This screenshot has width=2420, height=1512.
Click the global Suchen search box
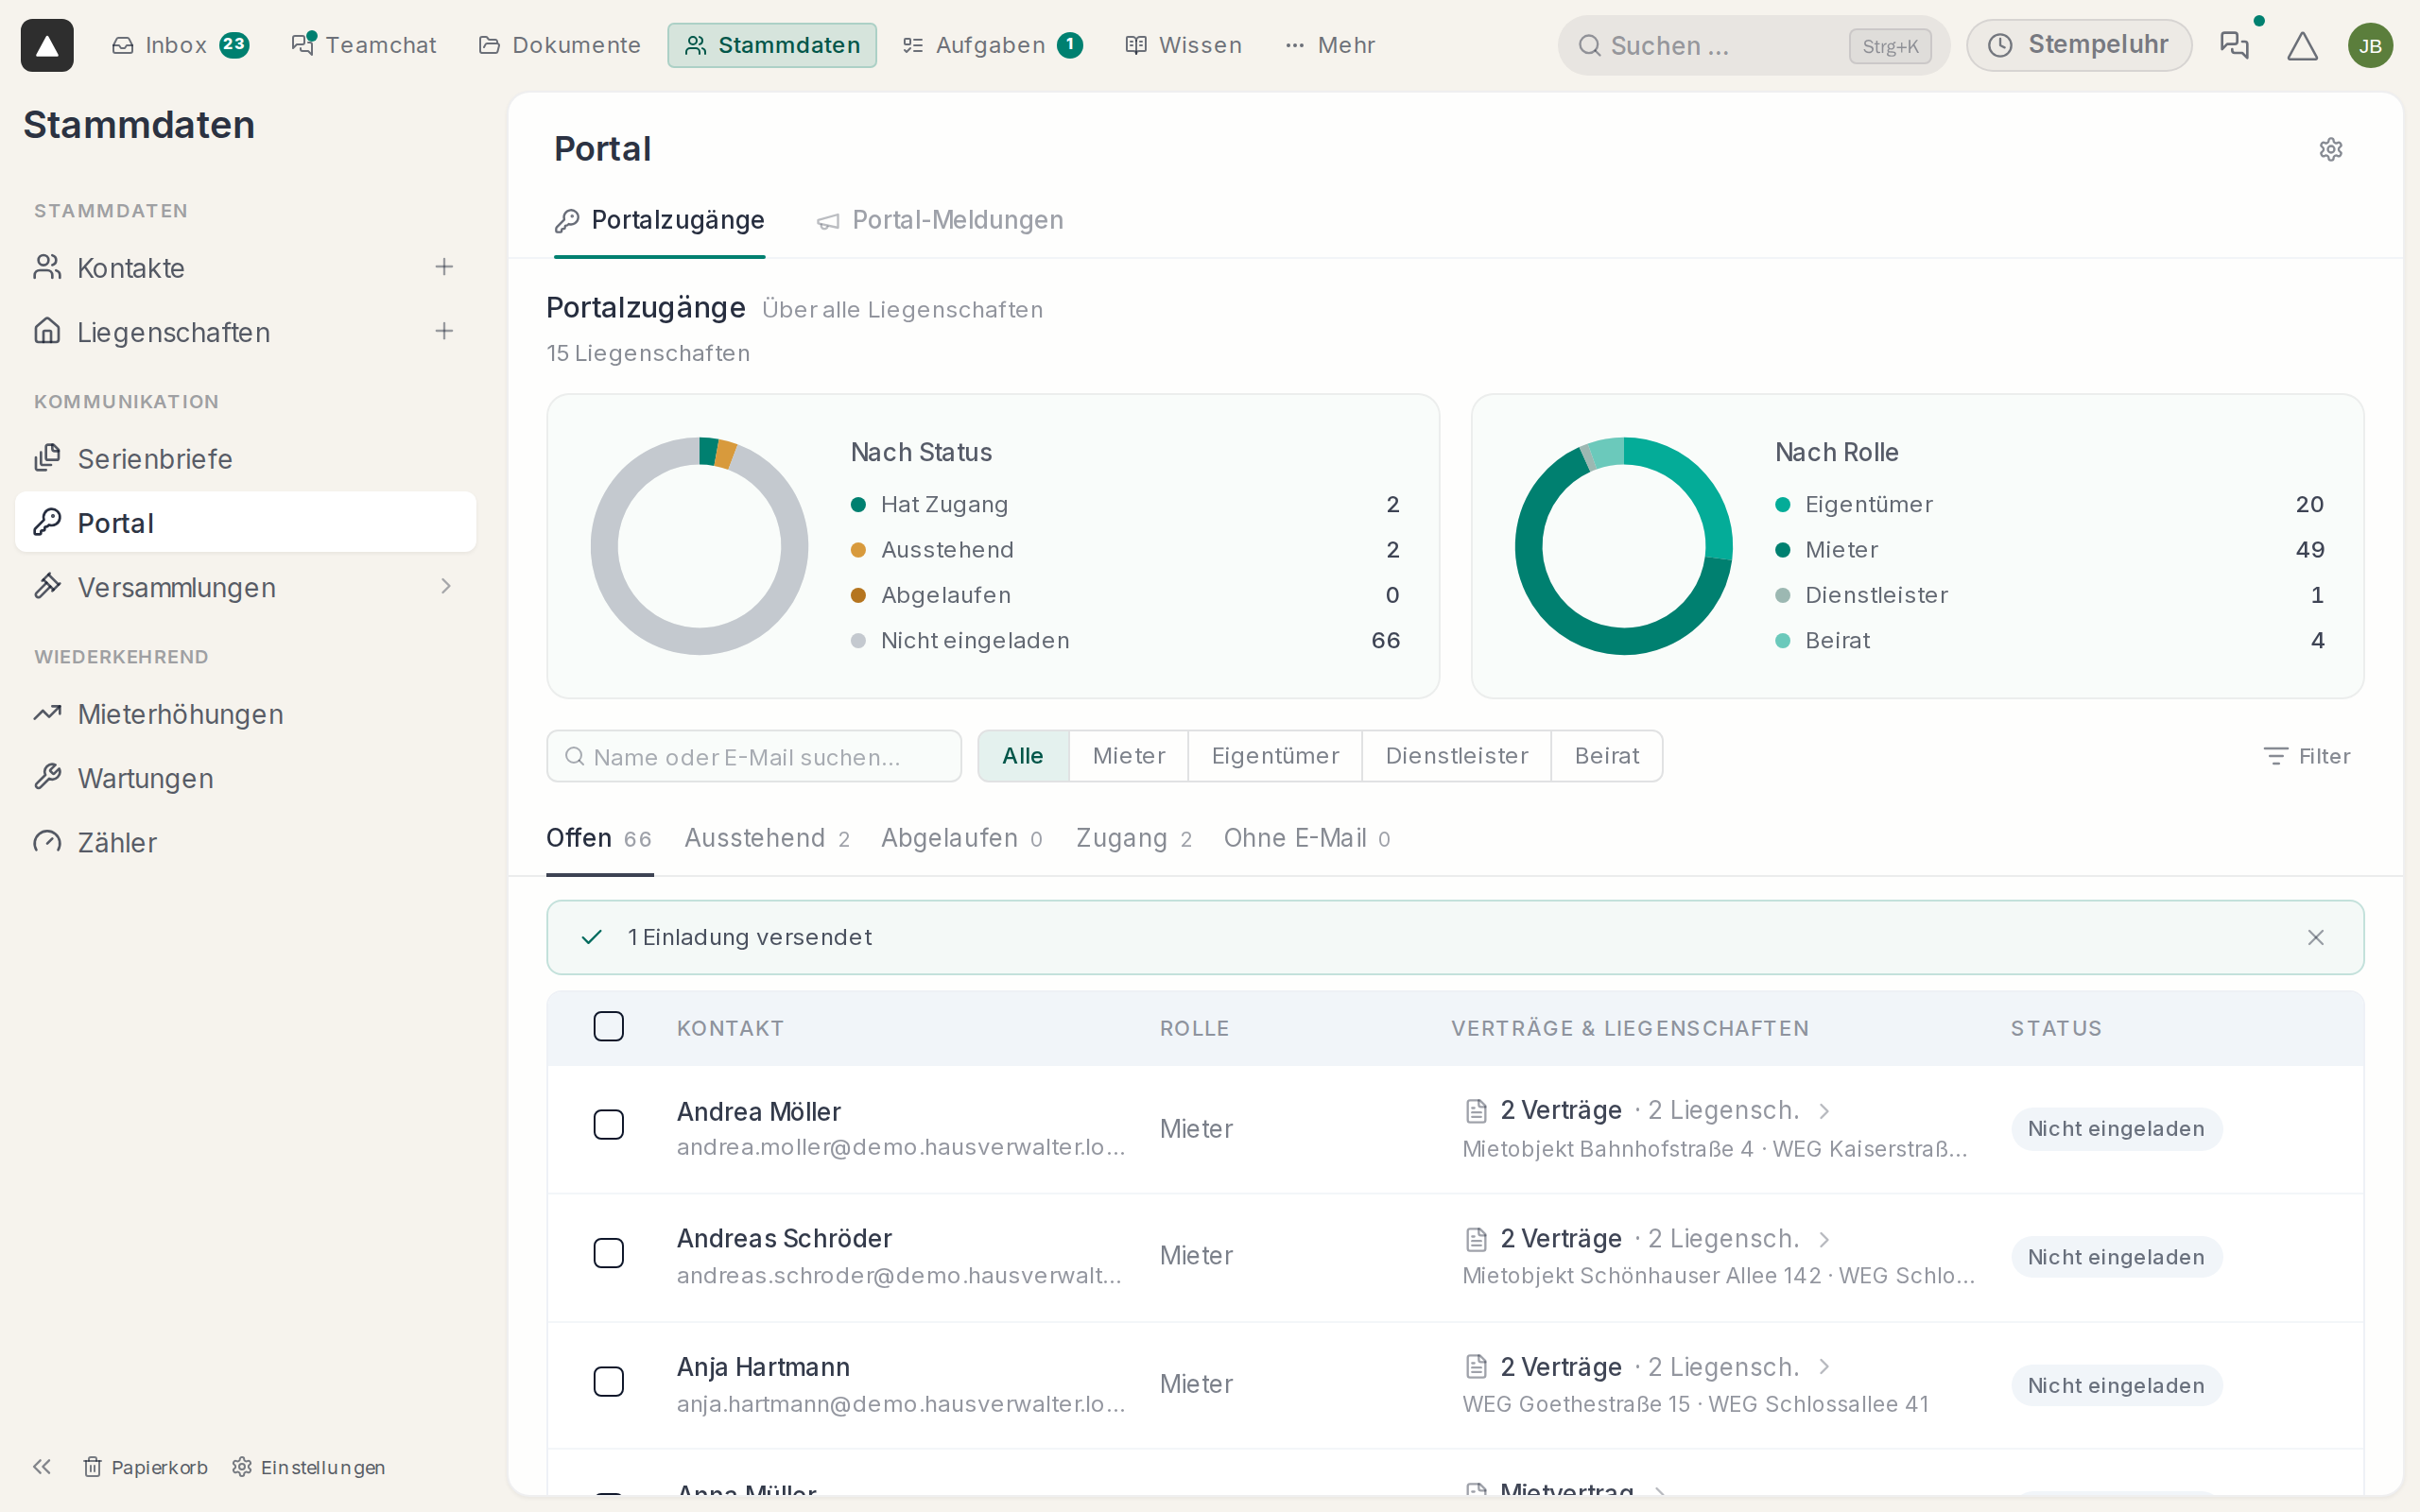[x=1753, y=45]
